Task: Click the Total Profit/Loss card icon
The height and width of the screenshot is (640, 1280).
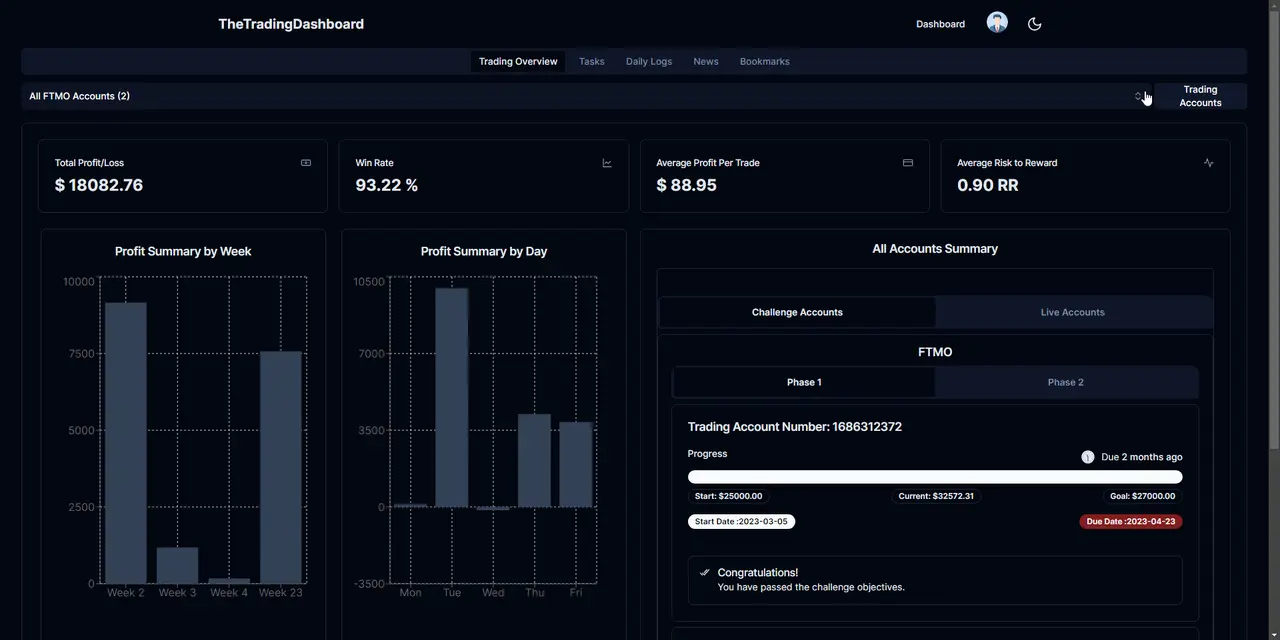Action: (x=306, y=163)
